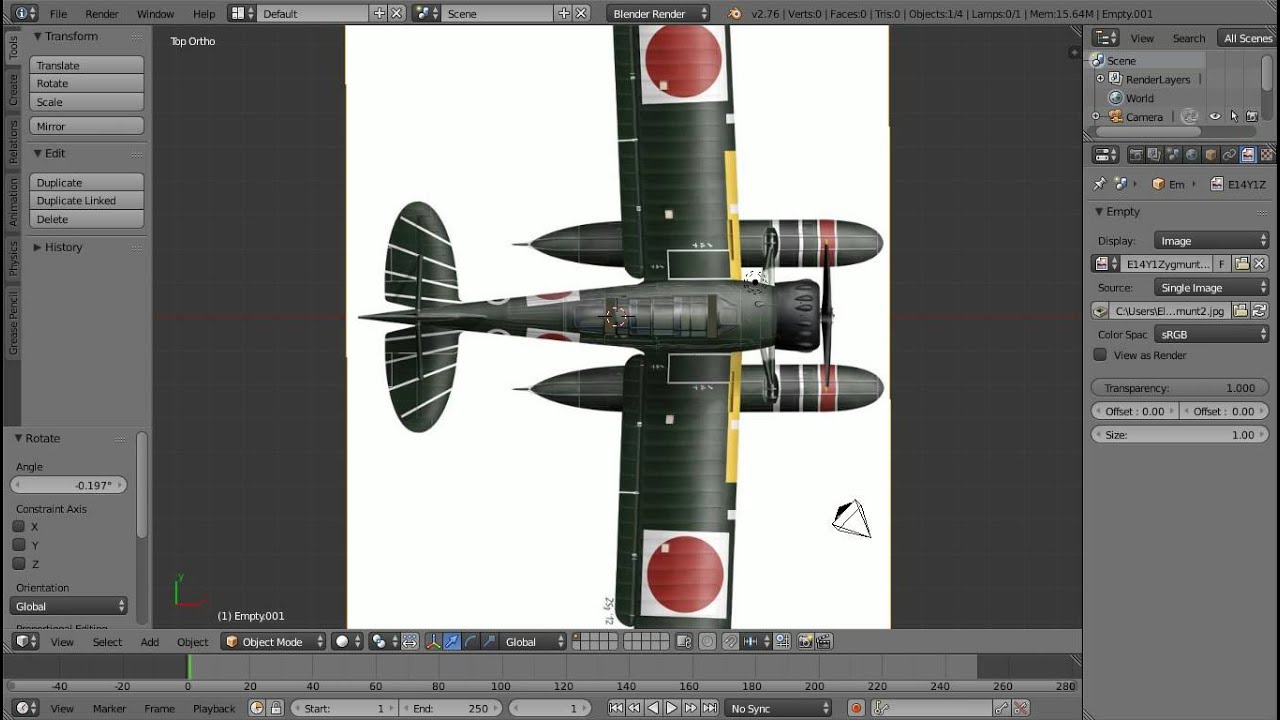Open the Color Space sRGB dropdown
The image size is (1280, 720).
(1212, 335)
